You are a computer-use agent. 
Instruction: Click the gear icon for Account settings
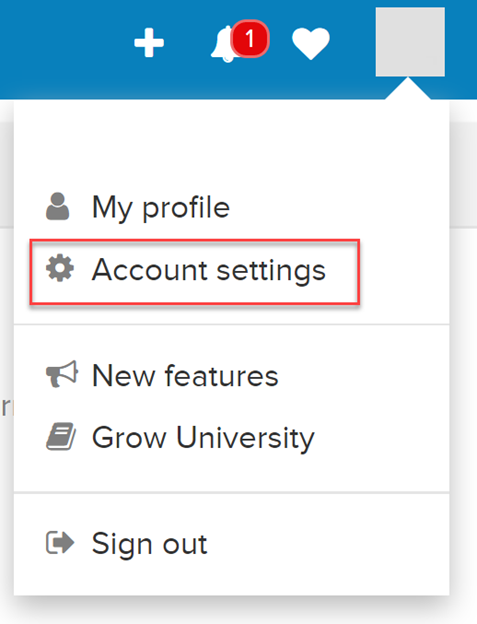coord(60,269)
